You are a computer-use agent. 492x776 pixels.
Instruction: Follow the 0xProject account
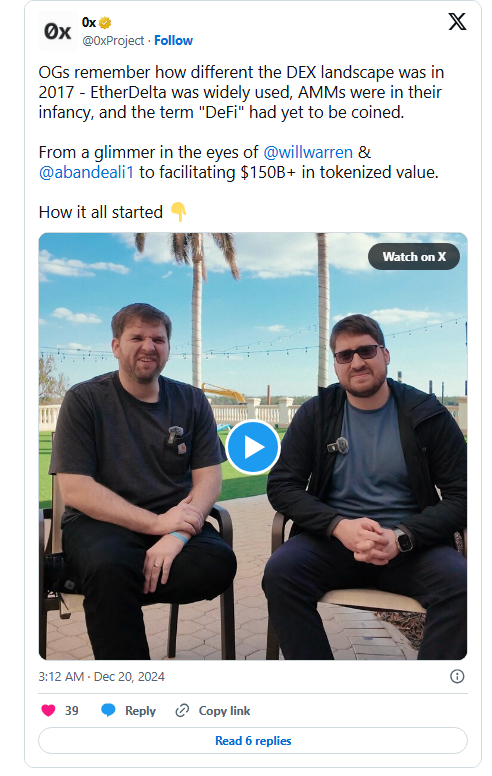click(x=173, y=41)
